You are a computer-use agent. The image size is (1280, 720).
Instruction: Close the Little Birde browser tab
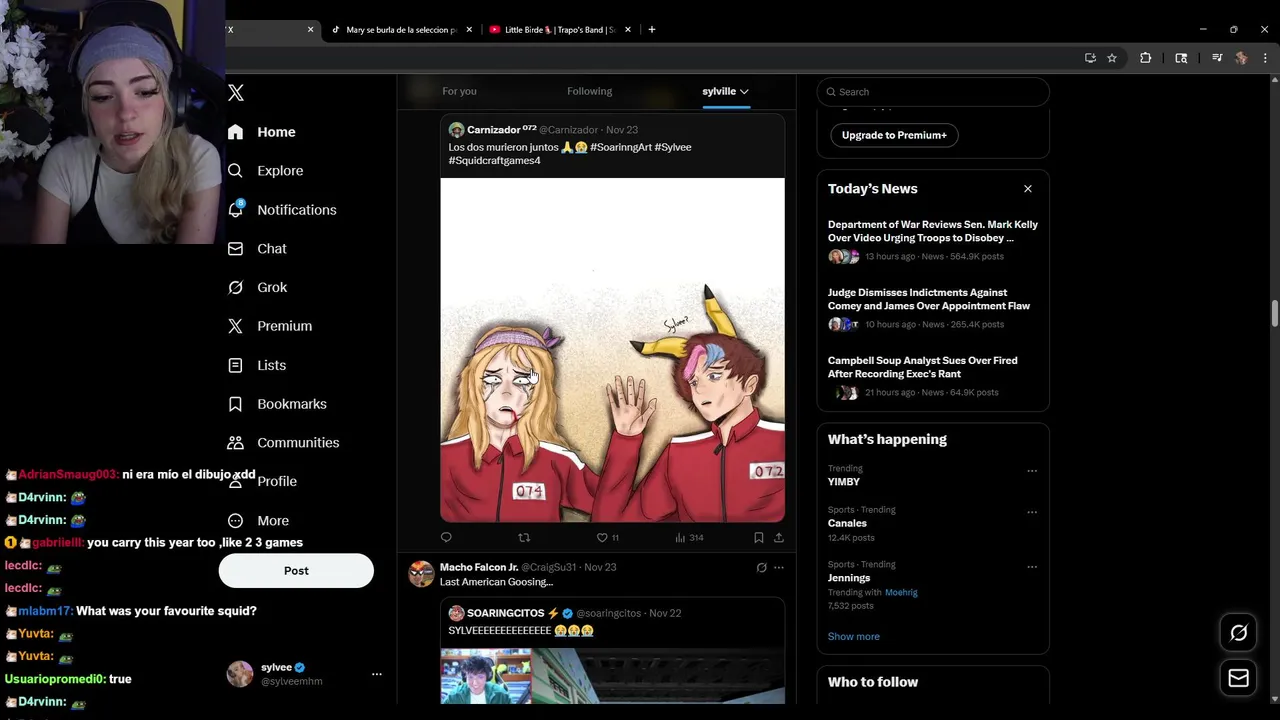coord(628,30)
